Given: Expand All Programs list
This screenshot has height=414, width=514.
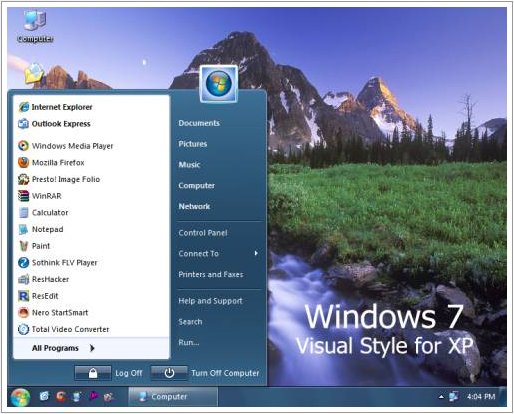Looking at the screenshot, I should tap(63, 348).
